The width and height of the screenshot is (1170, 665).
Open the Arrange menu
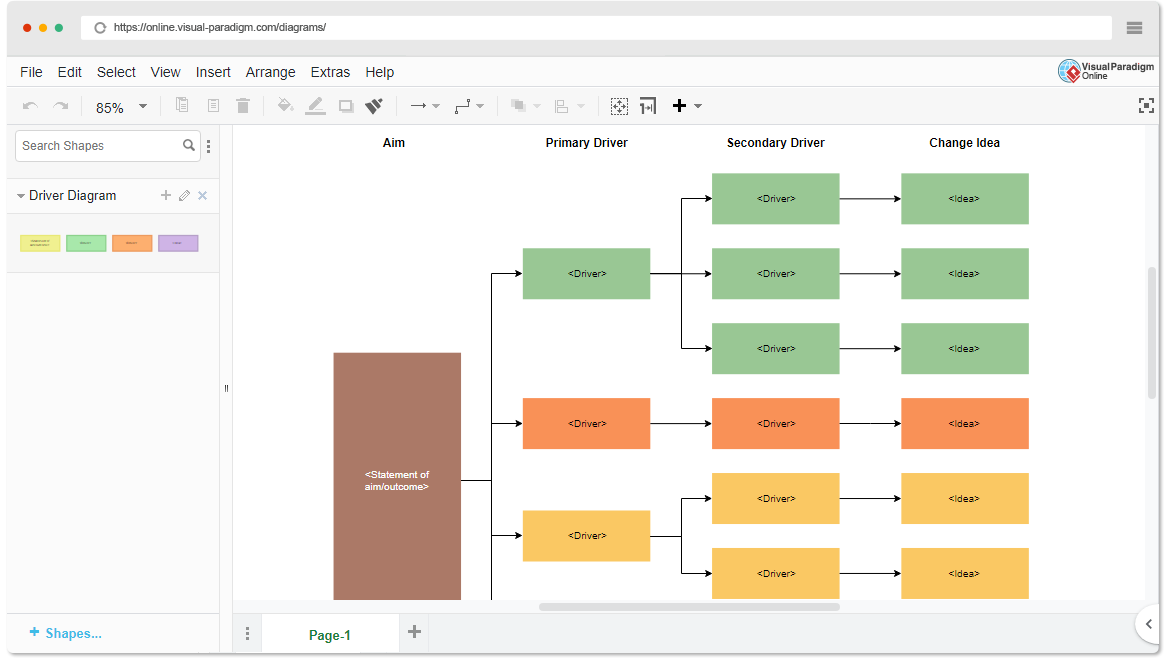coord(271,72)
